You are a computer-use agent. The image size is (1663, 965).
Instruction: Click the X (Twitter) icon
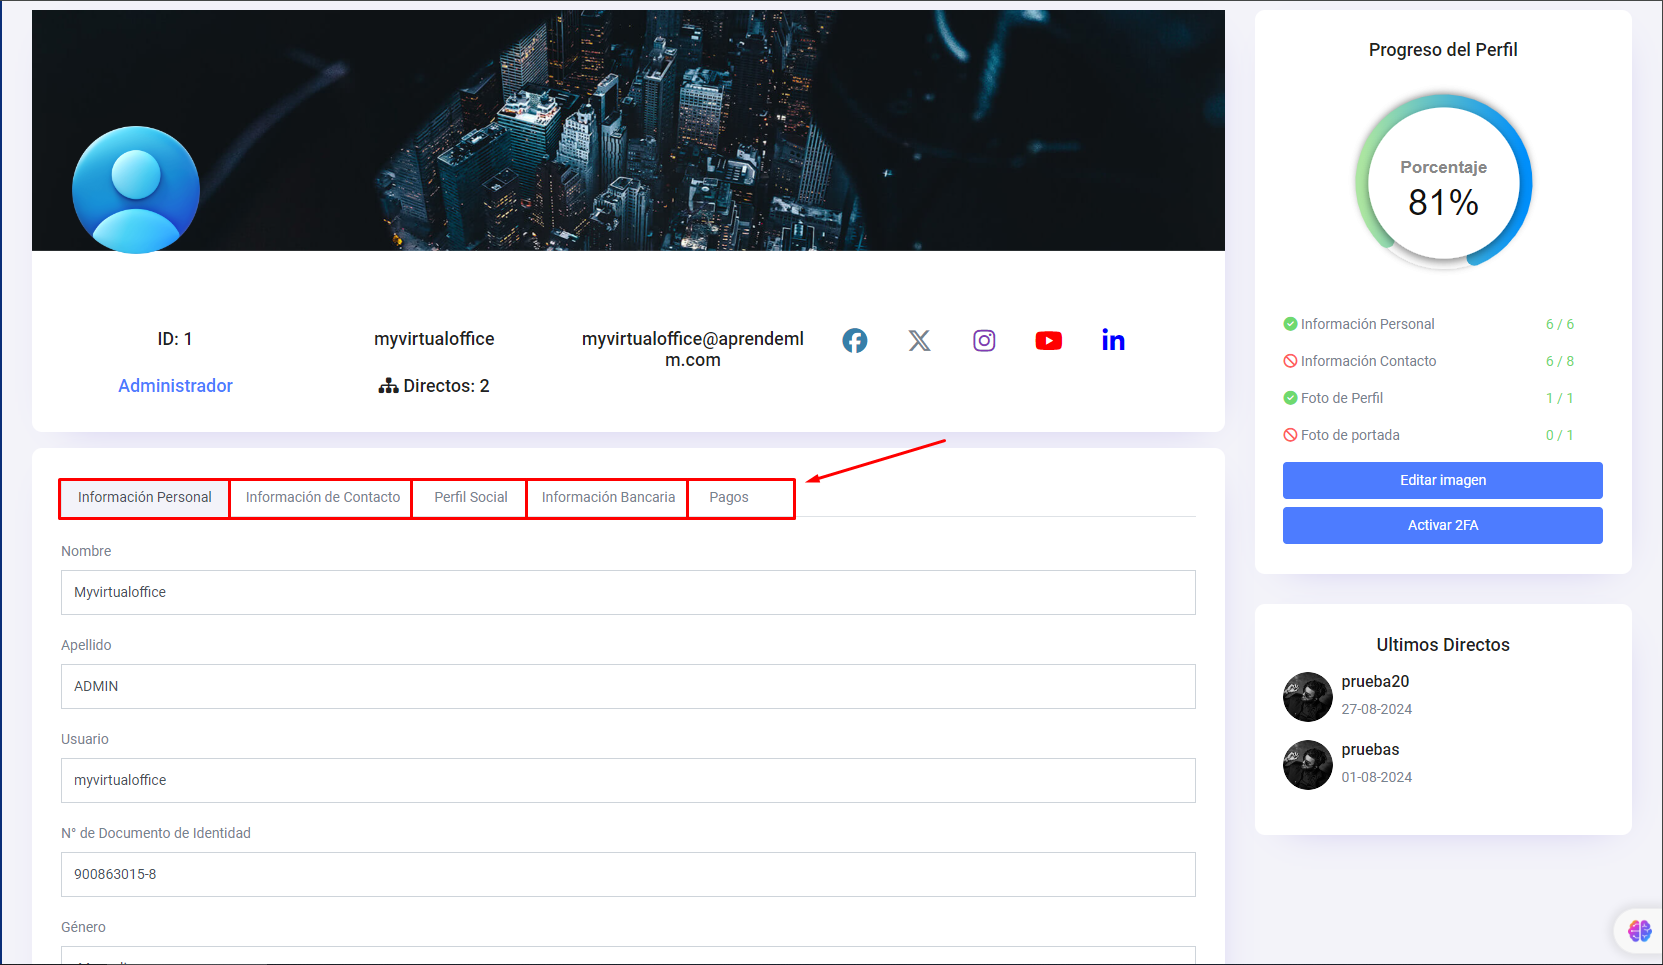click(x=919, y=341)
